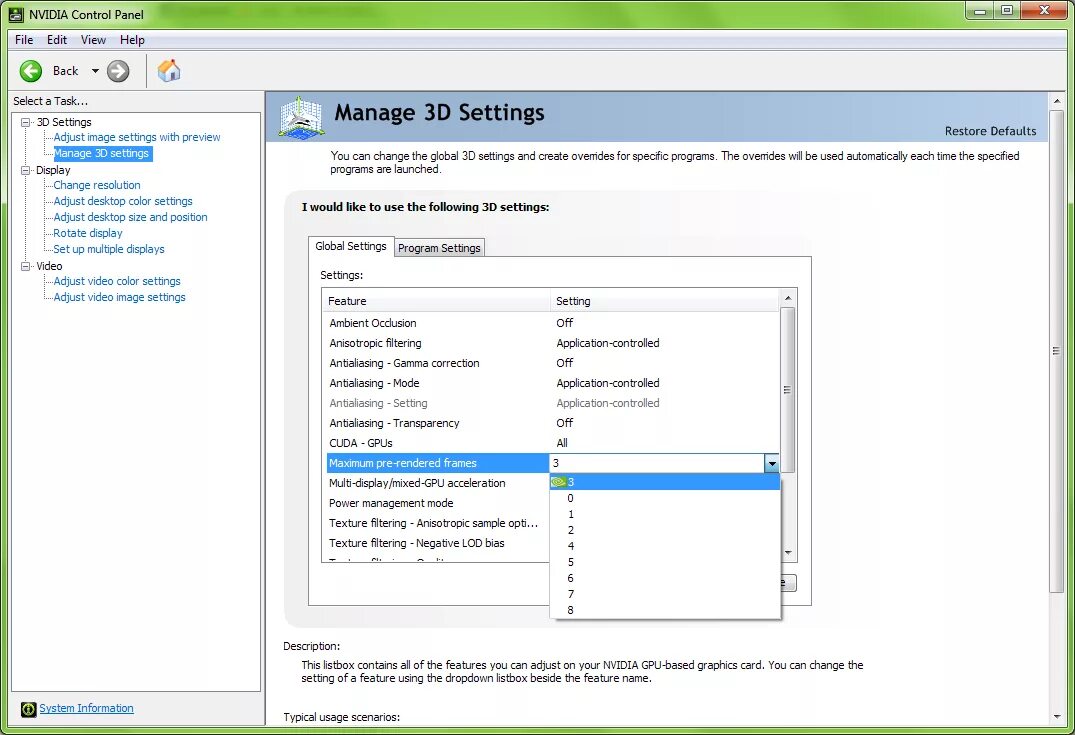Click the Setting column header
This screenshot has height=735, width=1075.
(664, 301)
